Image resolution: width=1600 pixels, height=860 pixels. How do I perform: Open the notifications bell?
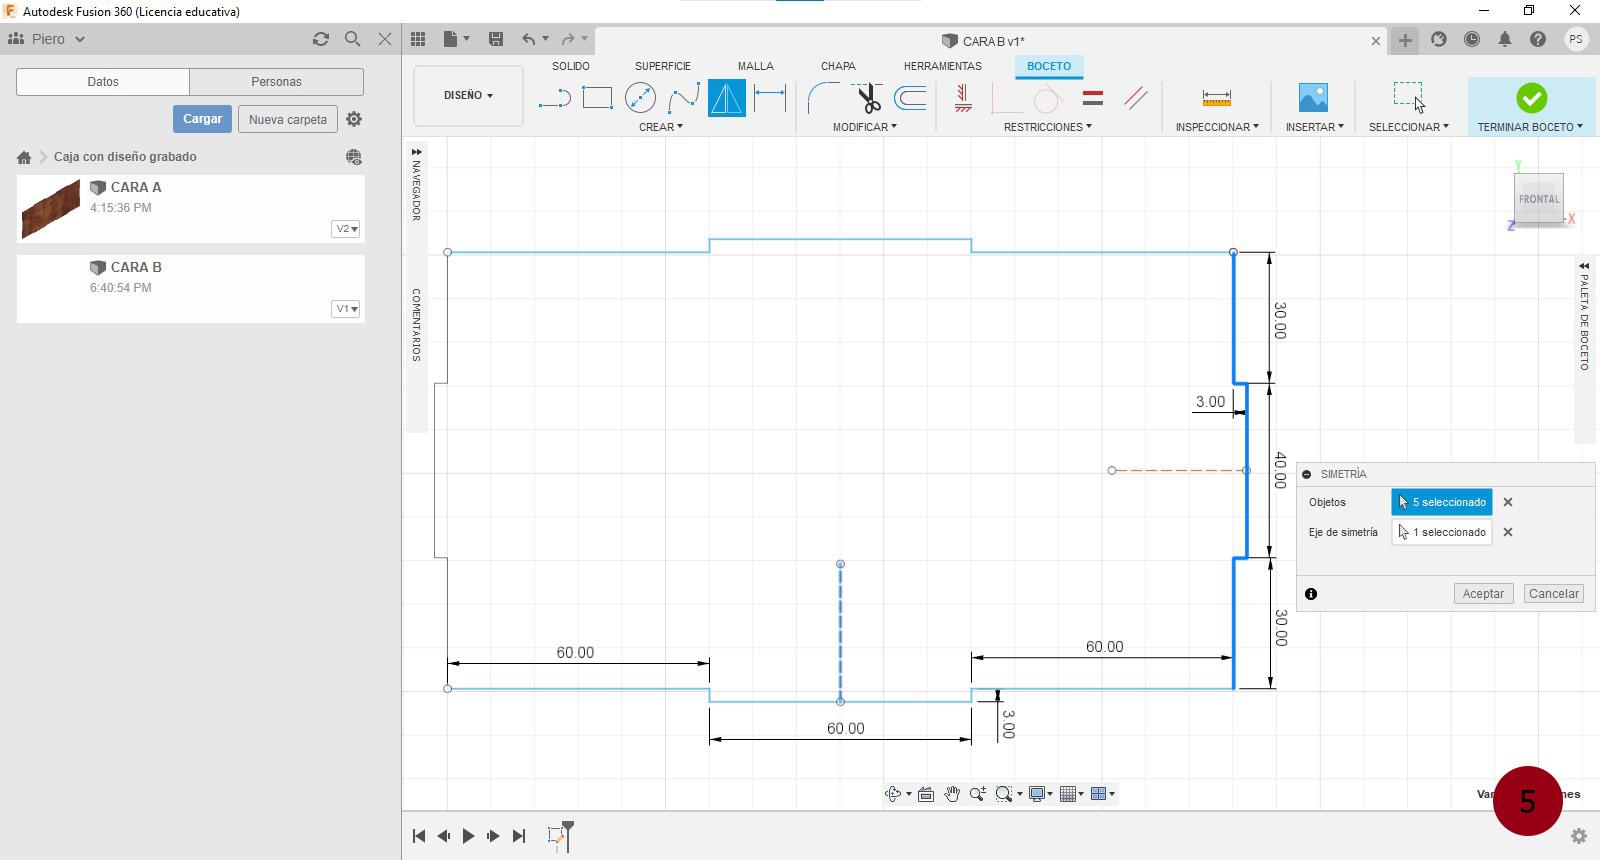1505,39
